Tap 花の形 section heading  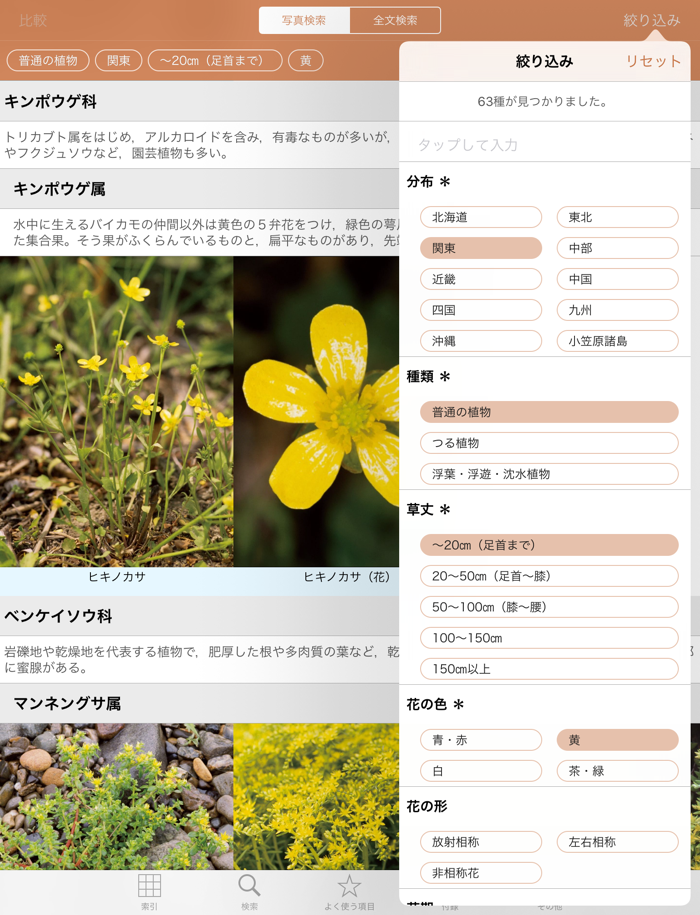pyautogui.click(x=427, y=806)
